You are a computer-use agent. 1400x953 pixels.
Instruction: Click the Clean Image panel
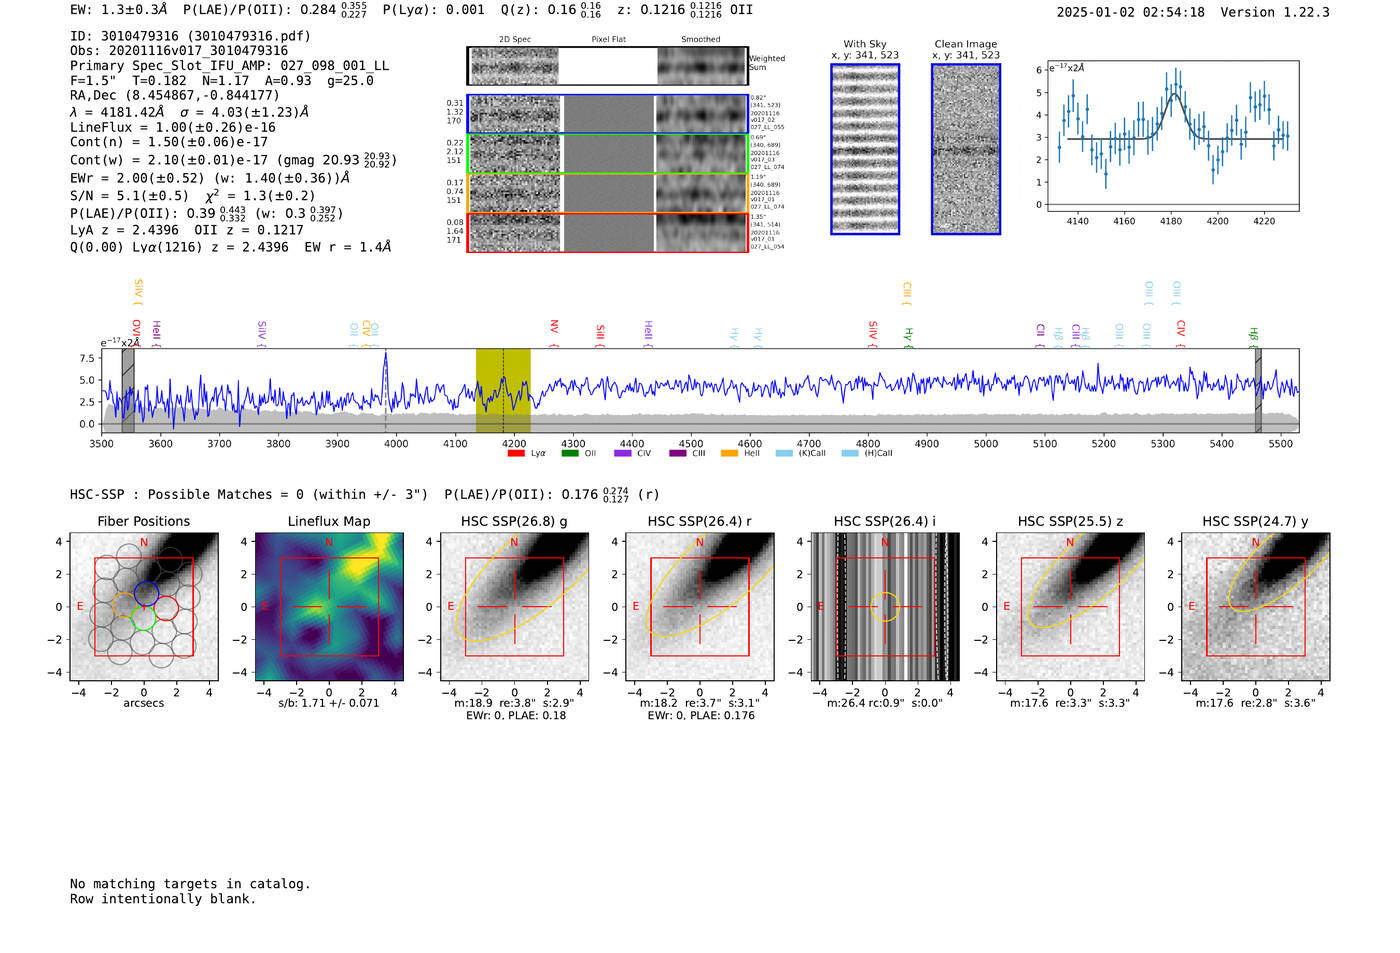[966, 149]
